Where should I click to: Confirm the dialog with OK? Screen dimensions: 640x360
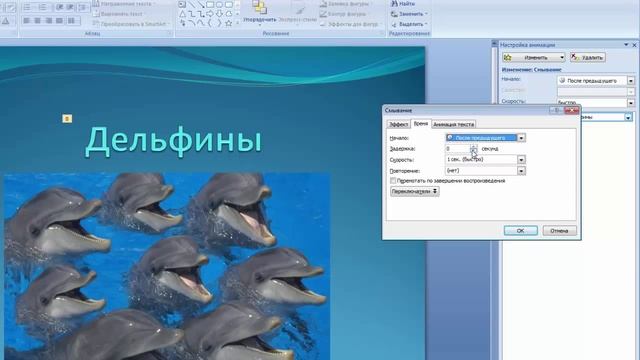[x=520, y=231]
